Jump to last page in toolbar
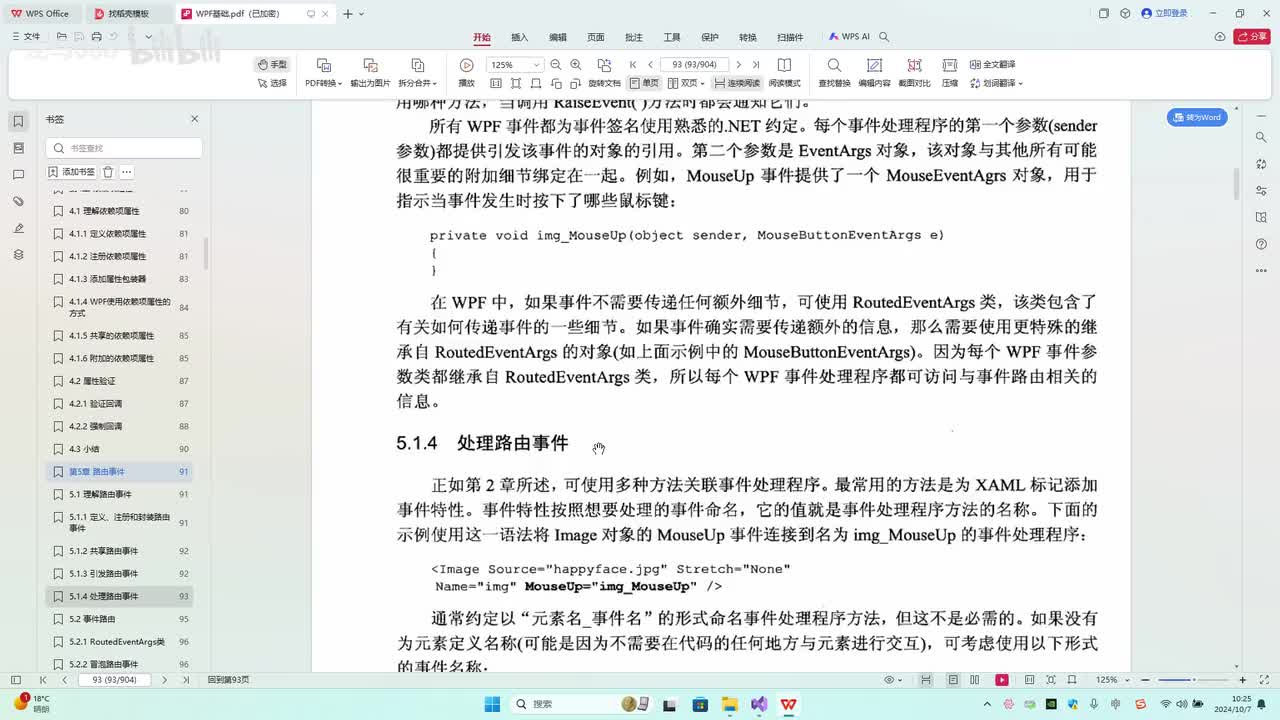 (756, 65)
